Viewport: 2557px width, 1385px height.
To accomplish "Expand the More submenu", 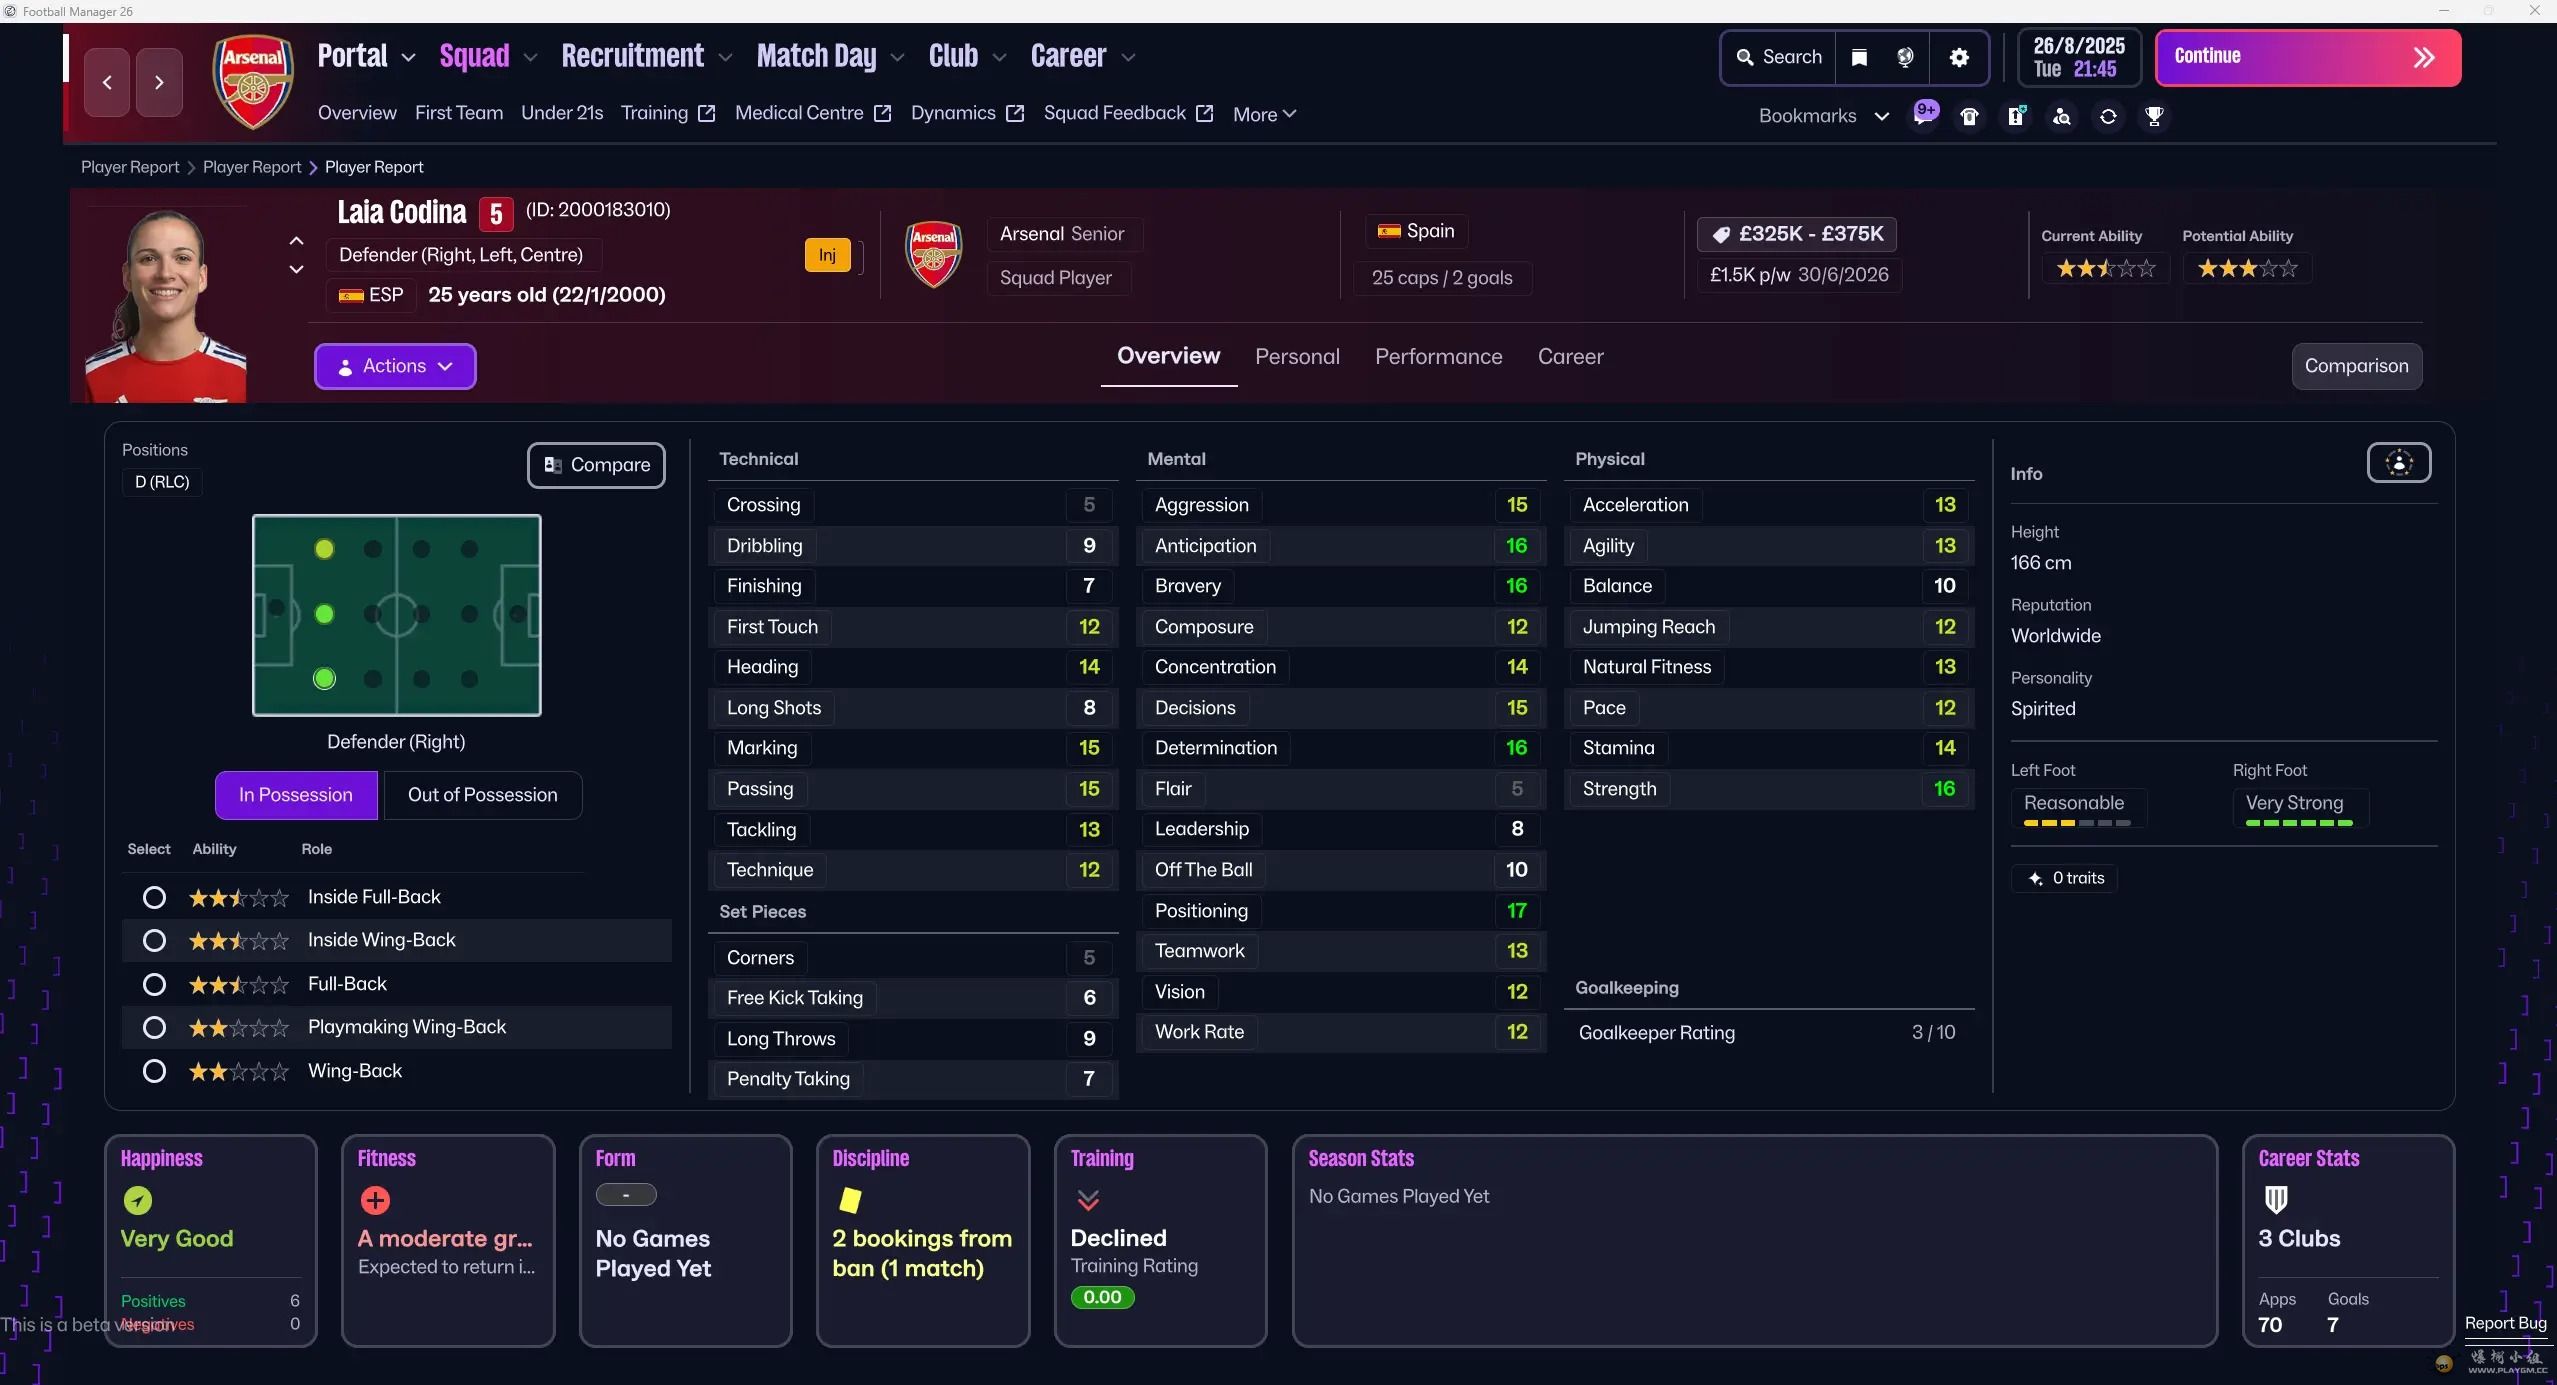I will pyautogui.click(x=1264, y=114).
